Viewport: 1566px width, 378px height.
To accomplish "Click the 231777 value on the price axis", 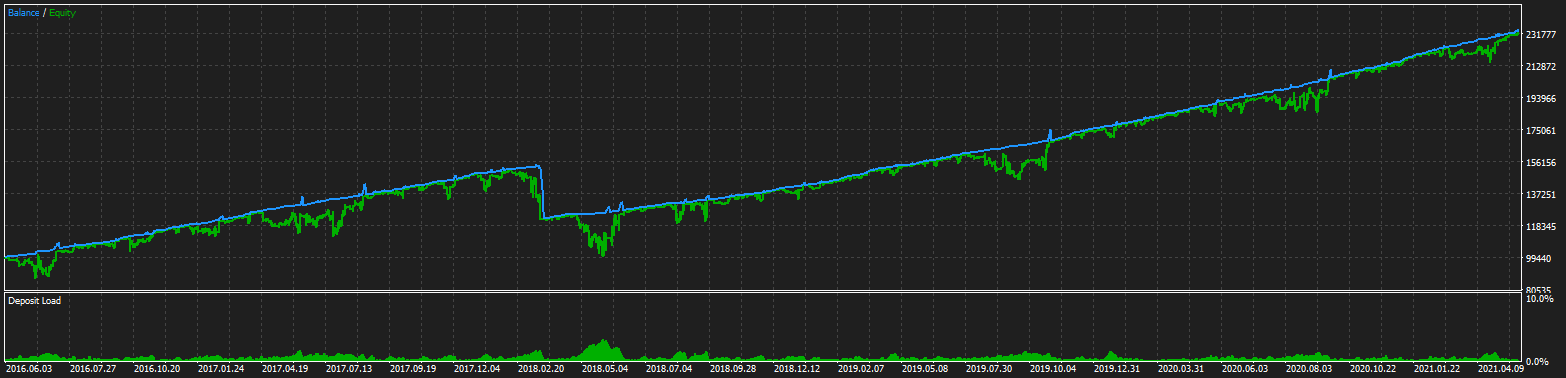I will (1540, 35).
